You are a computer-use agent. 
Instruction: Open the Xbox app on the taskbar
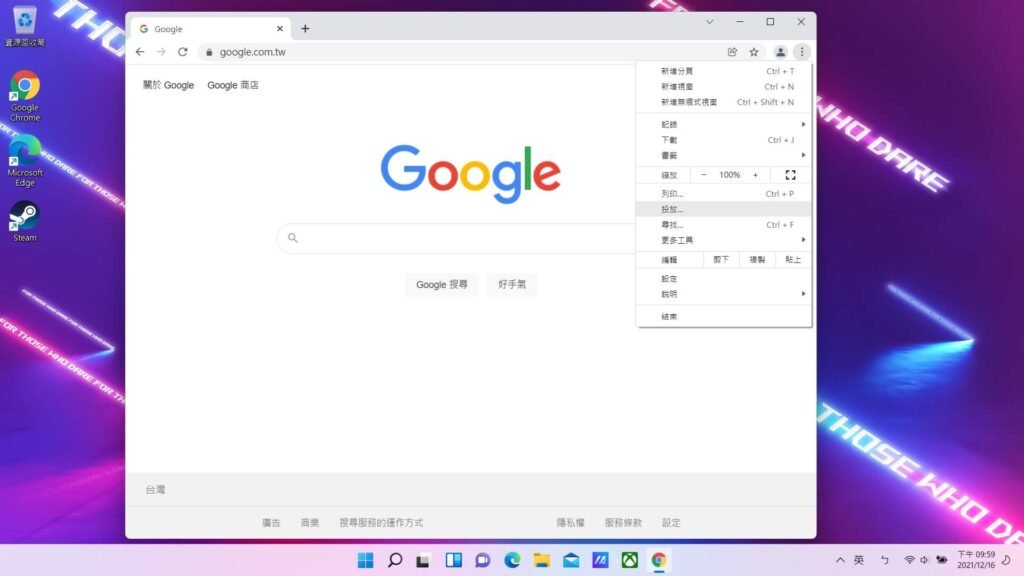pos(630,560)
